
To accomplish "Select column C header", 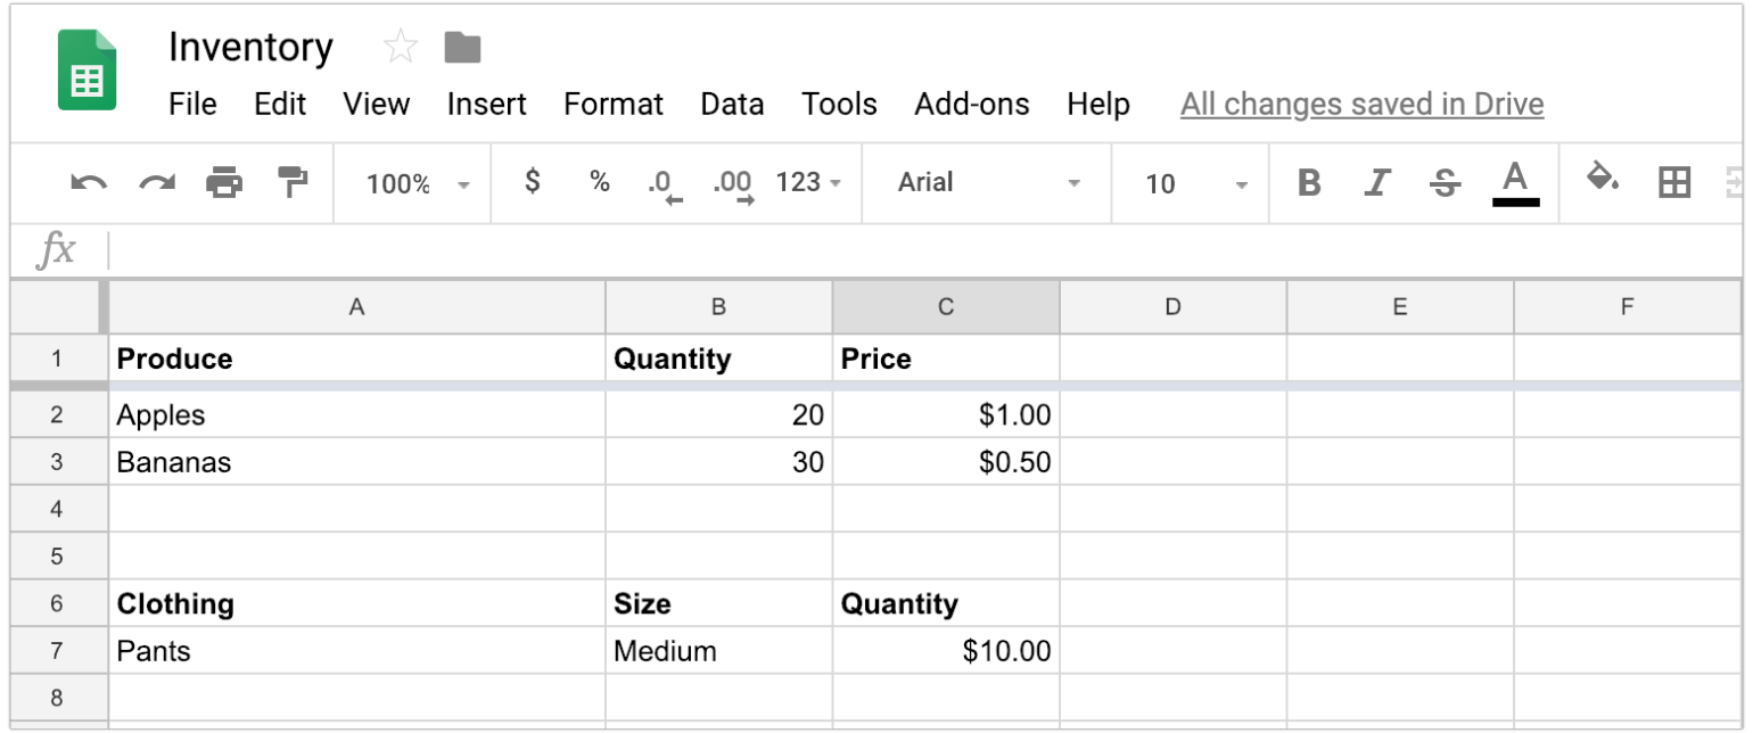I will 946,307.
